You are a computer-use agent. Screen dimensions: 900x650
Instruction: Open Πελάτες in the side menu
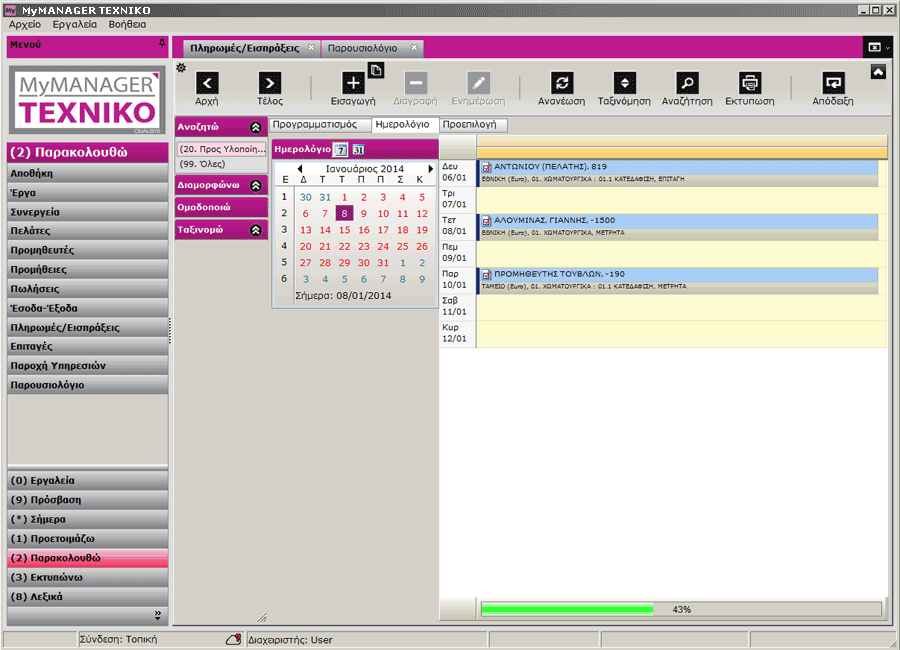(88, 231)
